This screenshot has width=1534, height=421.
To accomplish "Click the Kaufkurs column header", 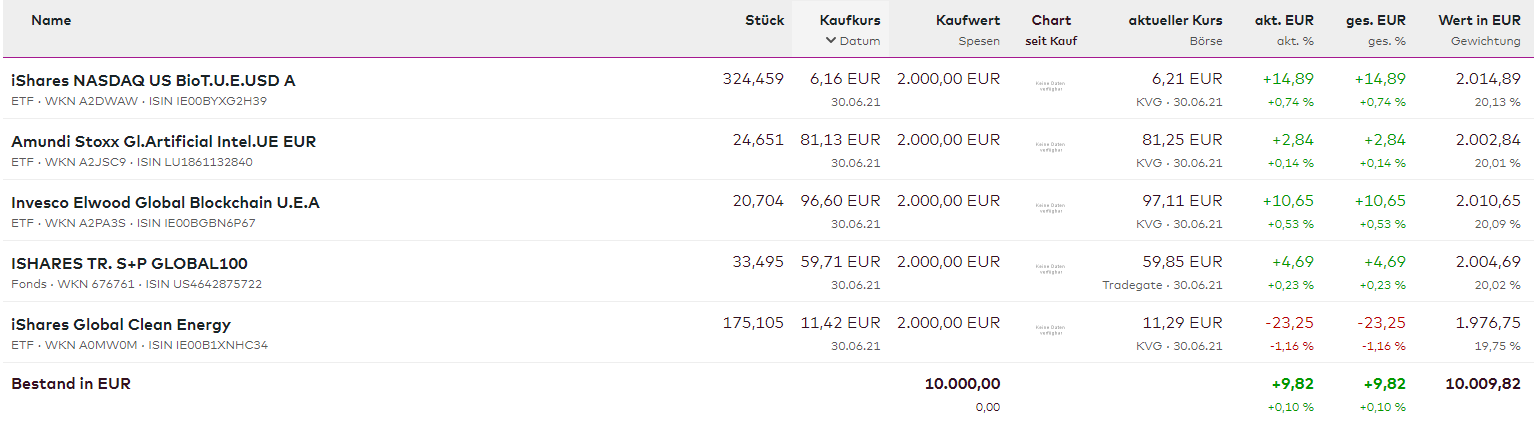I will [849, 20].
